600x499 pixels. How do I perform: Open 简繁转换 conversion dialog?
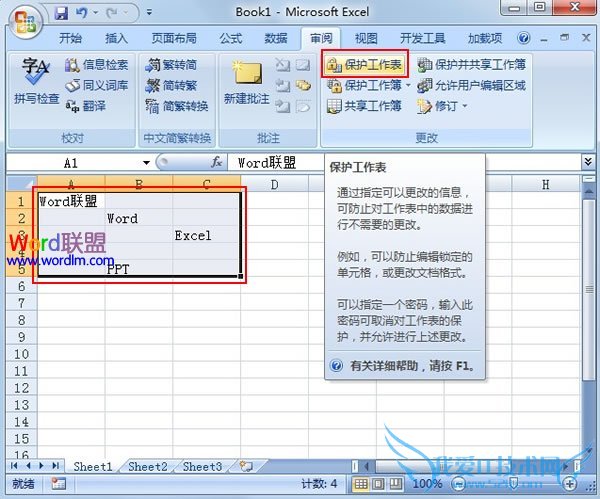click(x=177, y=106)
